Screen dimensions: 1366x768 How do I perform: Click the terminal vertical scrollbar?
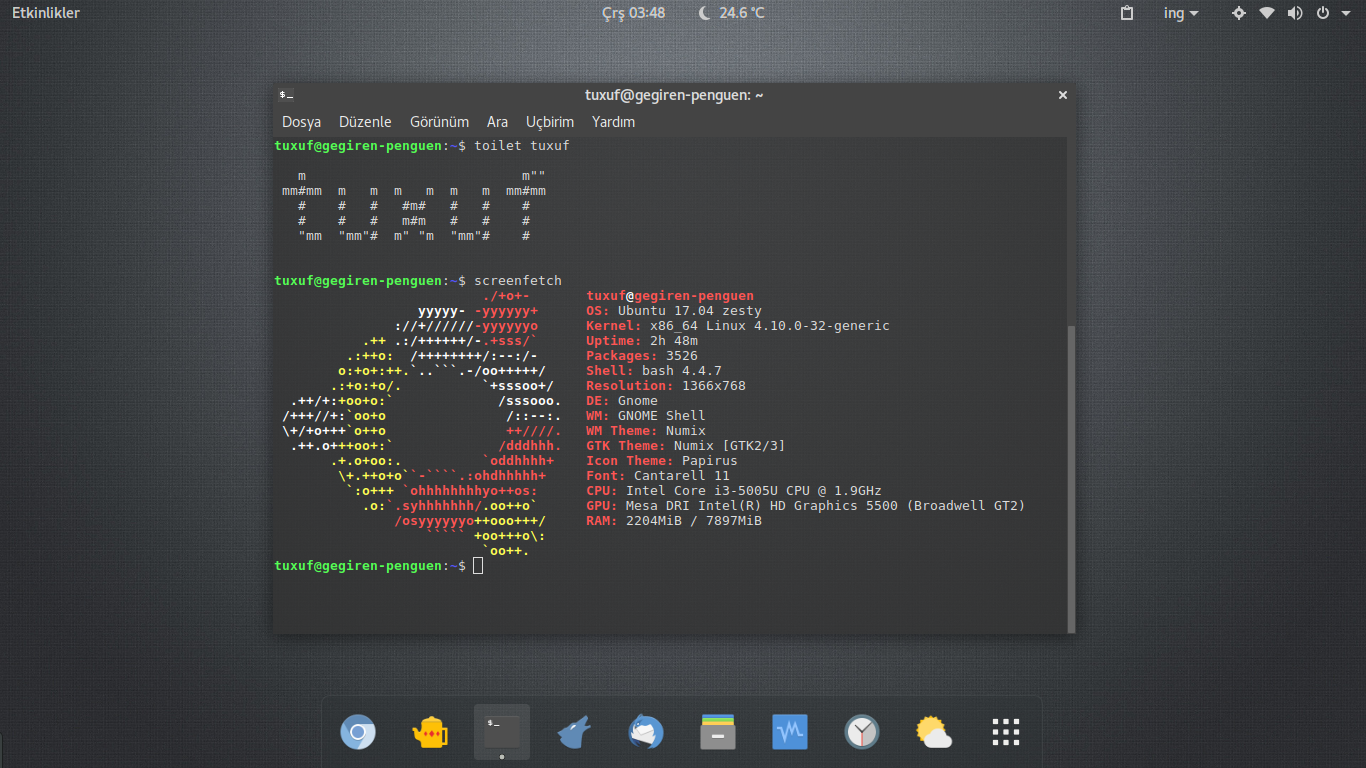pos(1071,478)
